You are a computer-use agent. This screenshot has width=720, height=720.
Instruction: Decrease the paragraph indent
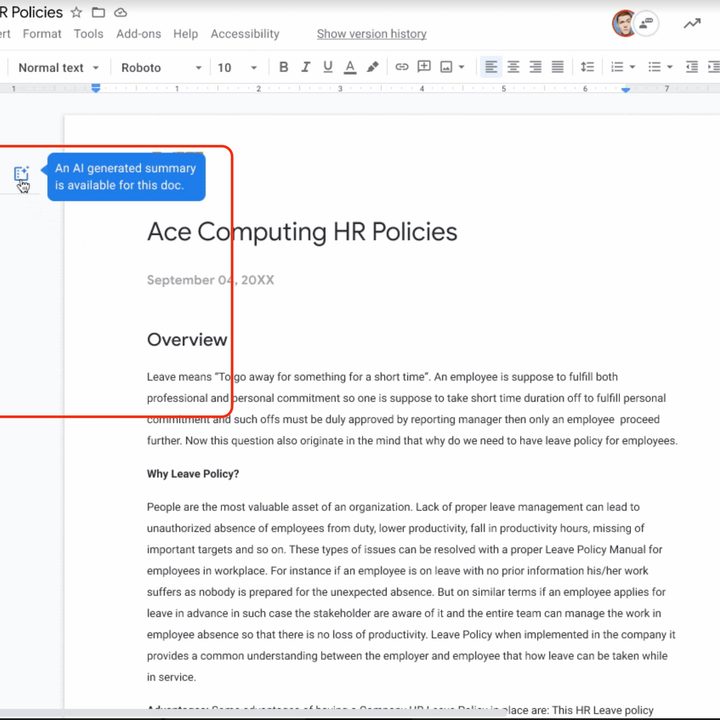click(692, 68)
